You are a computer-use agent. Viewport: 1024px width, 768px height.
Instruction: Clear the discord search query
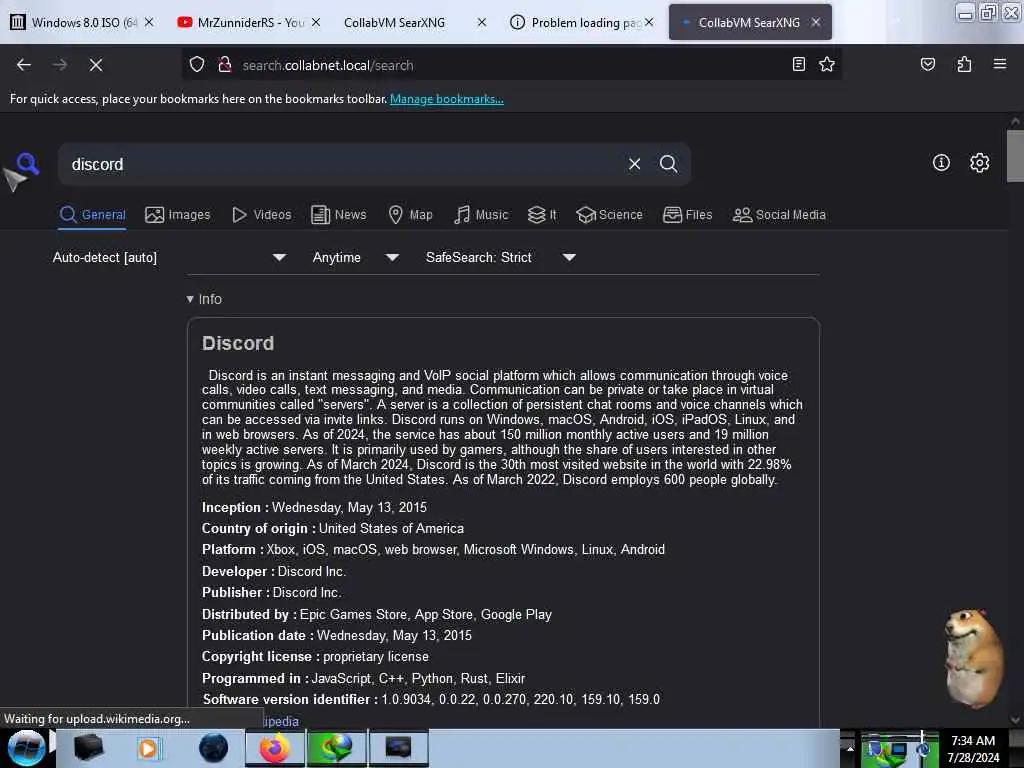[634, 164]
